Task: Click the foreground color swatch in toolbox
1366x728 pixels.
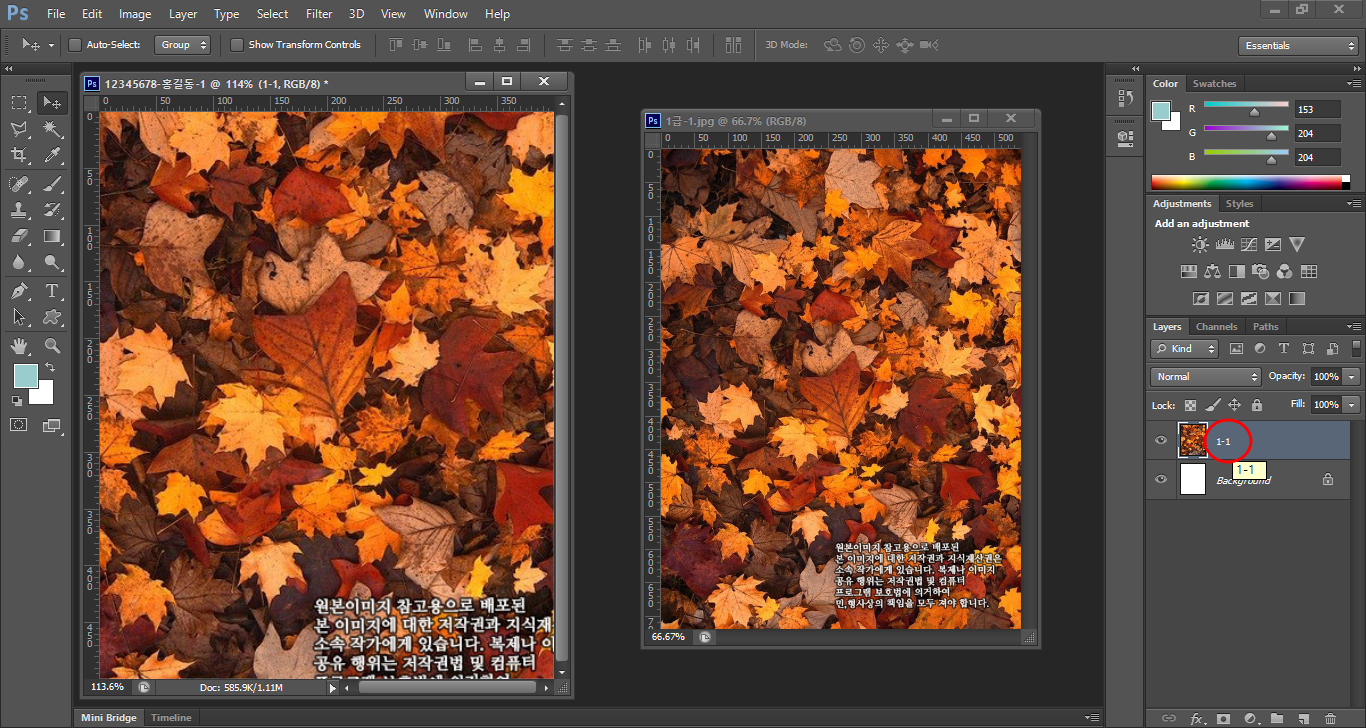Action: [x=25, y=376]
